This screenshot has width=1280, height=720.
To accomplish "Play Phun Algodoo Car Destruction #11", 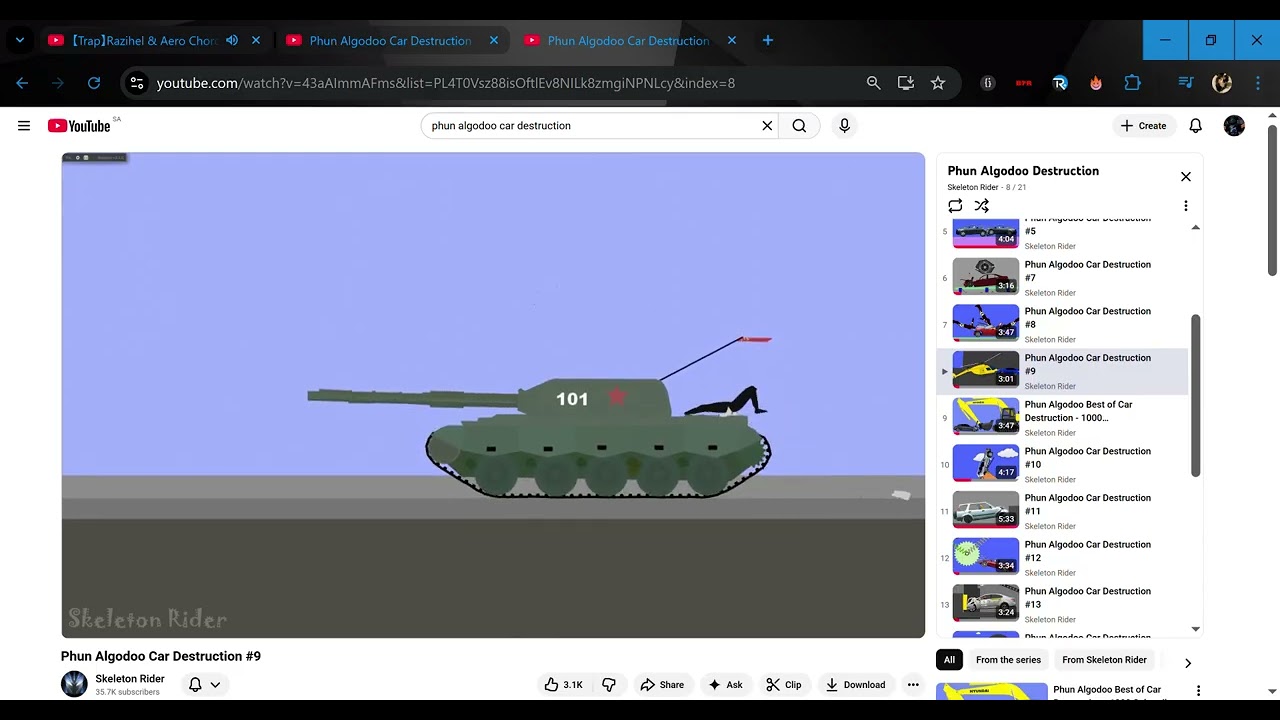I will [1062, 511].
